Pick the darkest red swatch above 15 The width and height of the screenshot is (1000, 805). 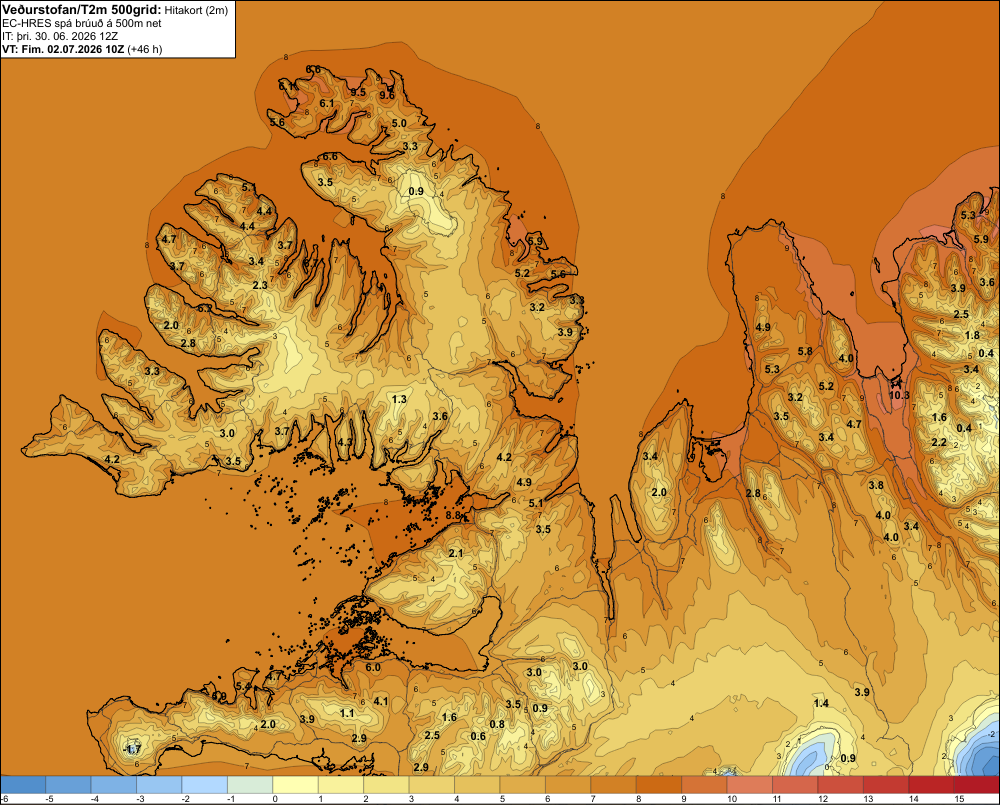977,785
